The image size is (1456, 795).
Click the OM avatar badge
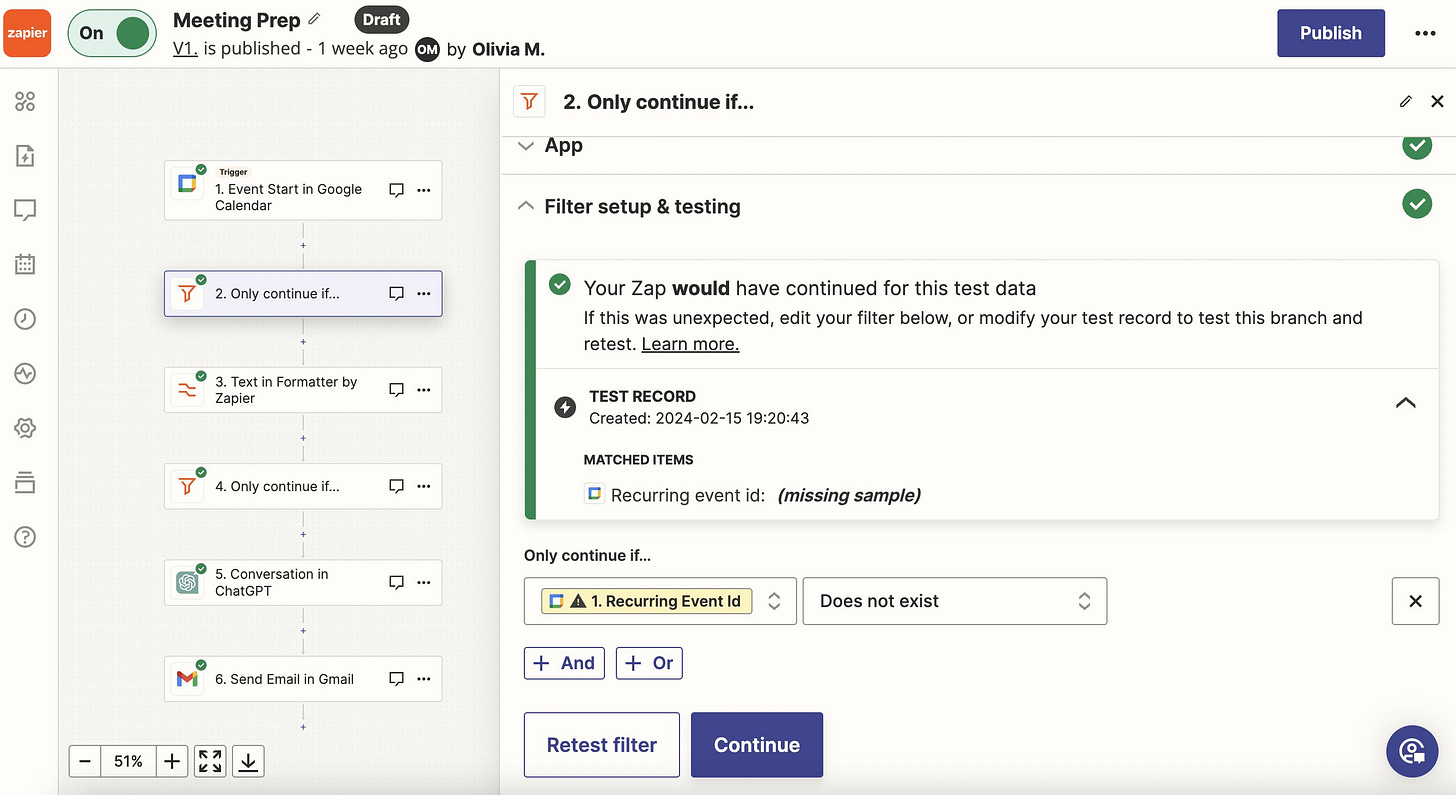[427, 49]
